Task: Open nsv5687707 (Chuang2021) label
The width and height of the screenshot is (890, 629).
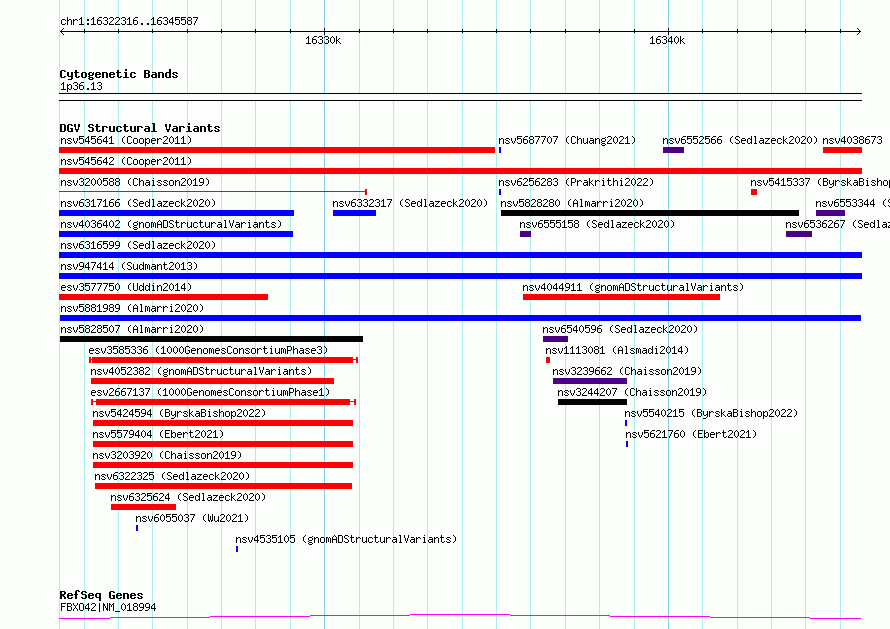Action: point(567,140)
